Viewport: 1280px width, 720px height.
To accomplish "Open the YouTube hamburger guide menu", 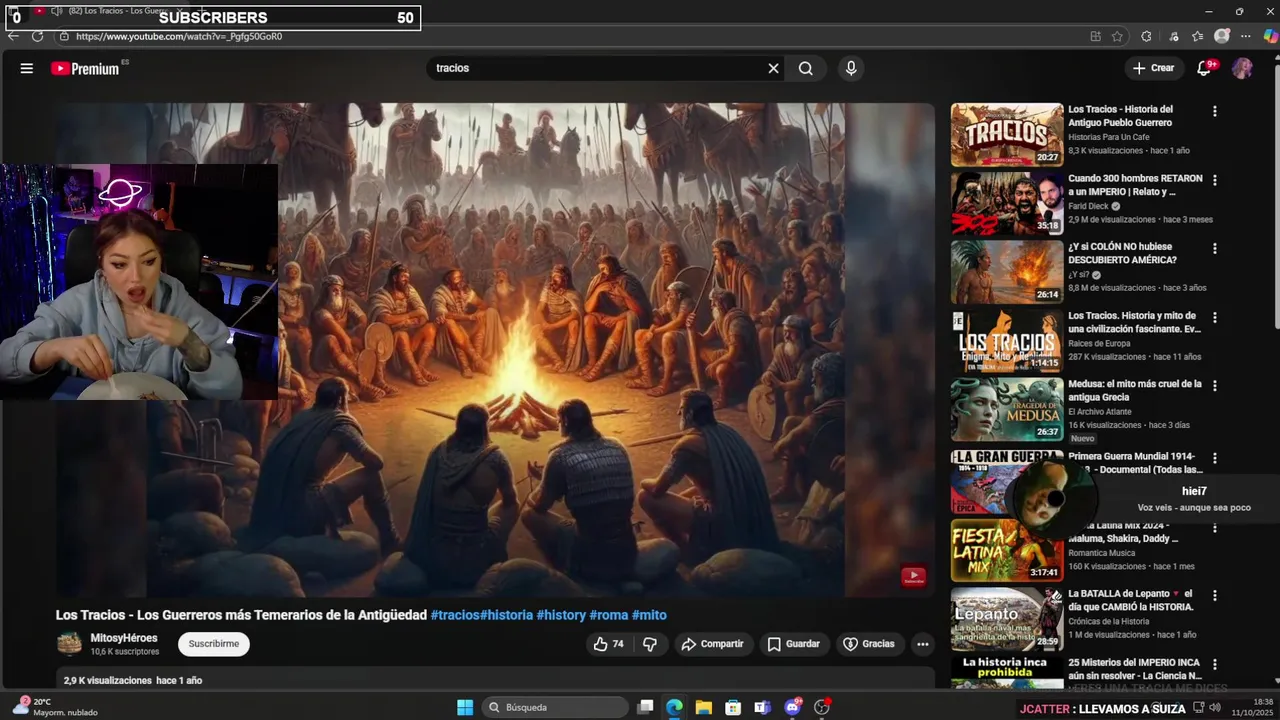I will click(27, 68).
